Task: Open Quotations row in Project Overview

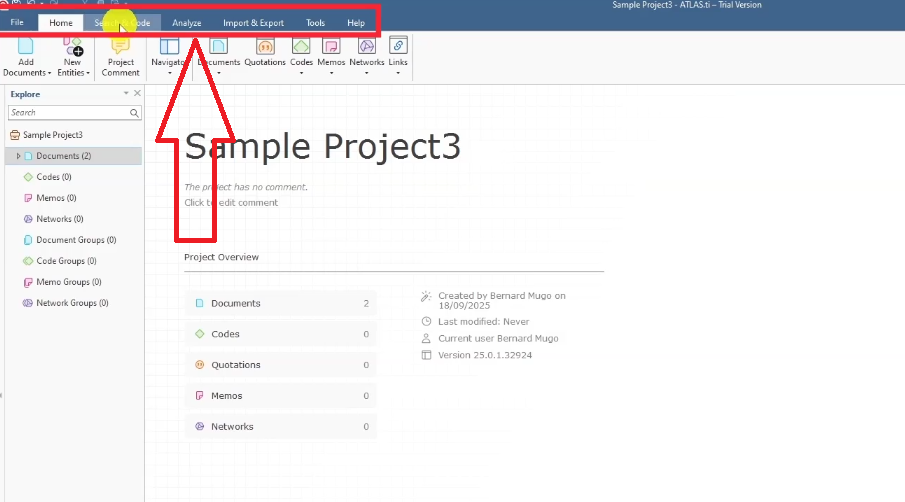Action: pyautogui.click(x=281, y=365)
